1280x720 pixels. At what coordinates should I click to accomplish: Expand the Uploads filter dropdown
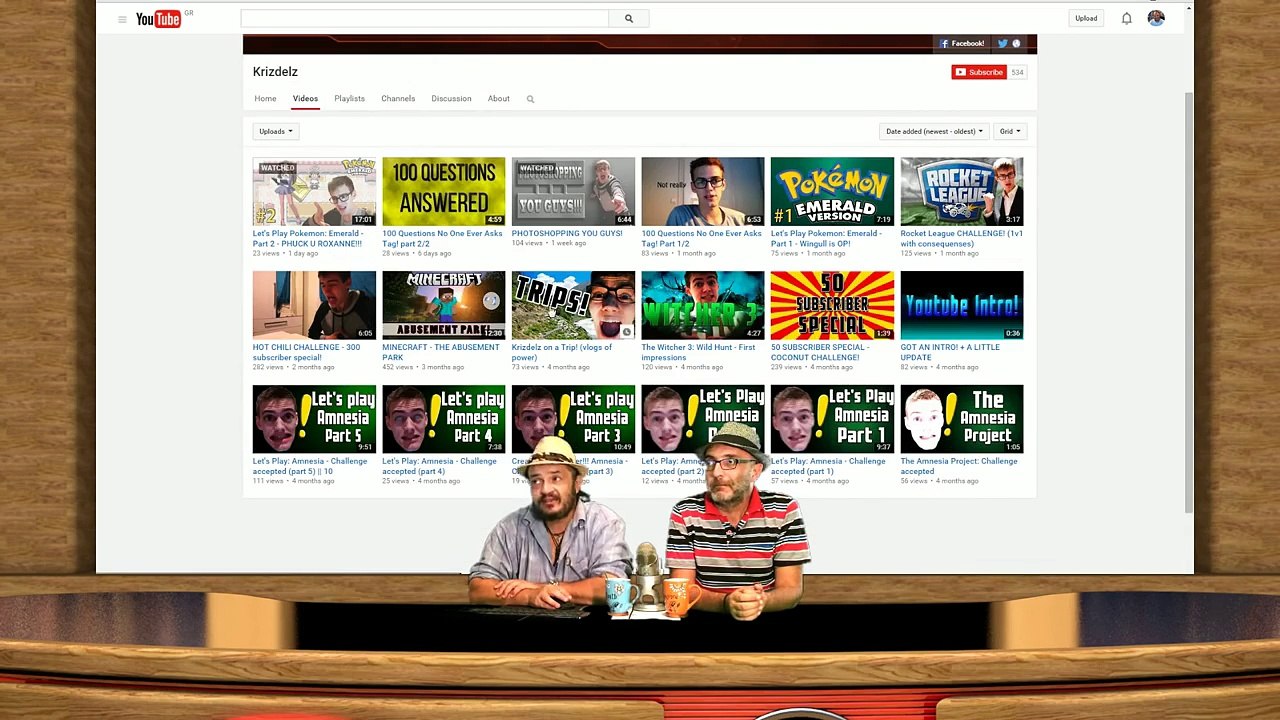[276, 131]
